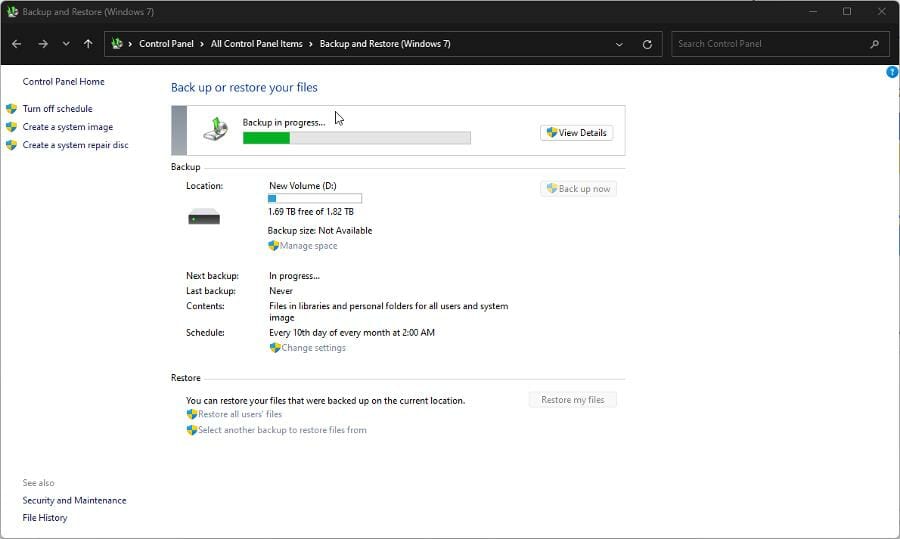The height and width of the screenshot is (539, 900).
Task: Click the Forward navigation arrow
Action: tap(42, 44)
